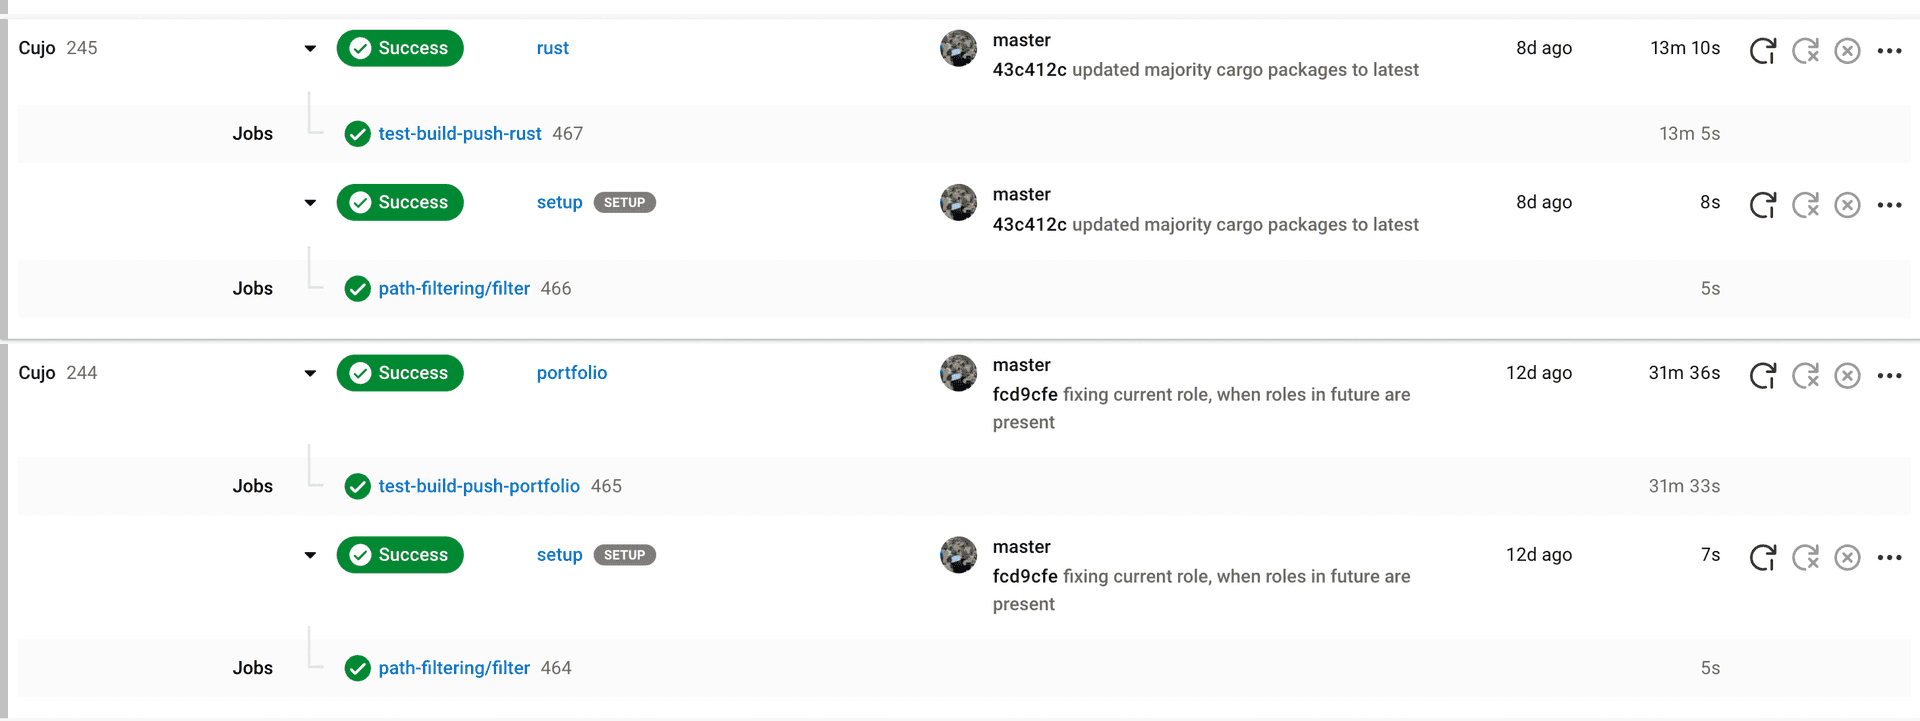Open path-filtering/filter job 466

point(453,289)
